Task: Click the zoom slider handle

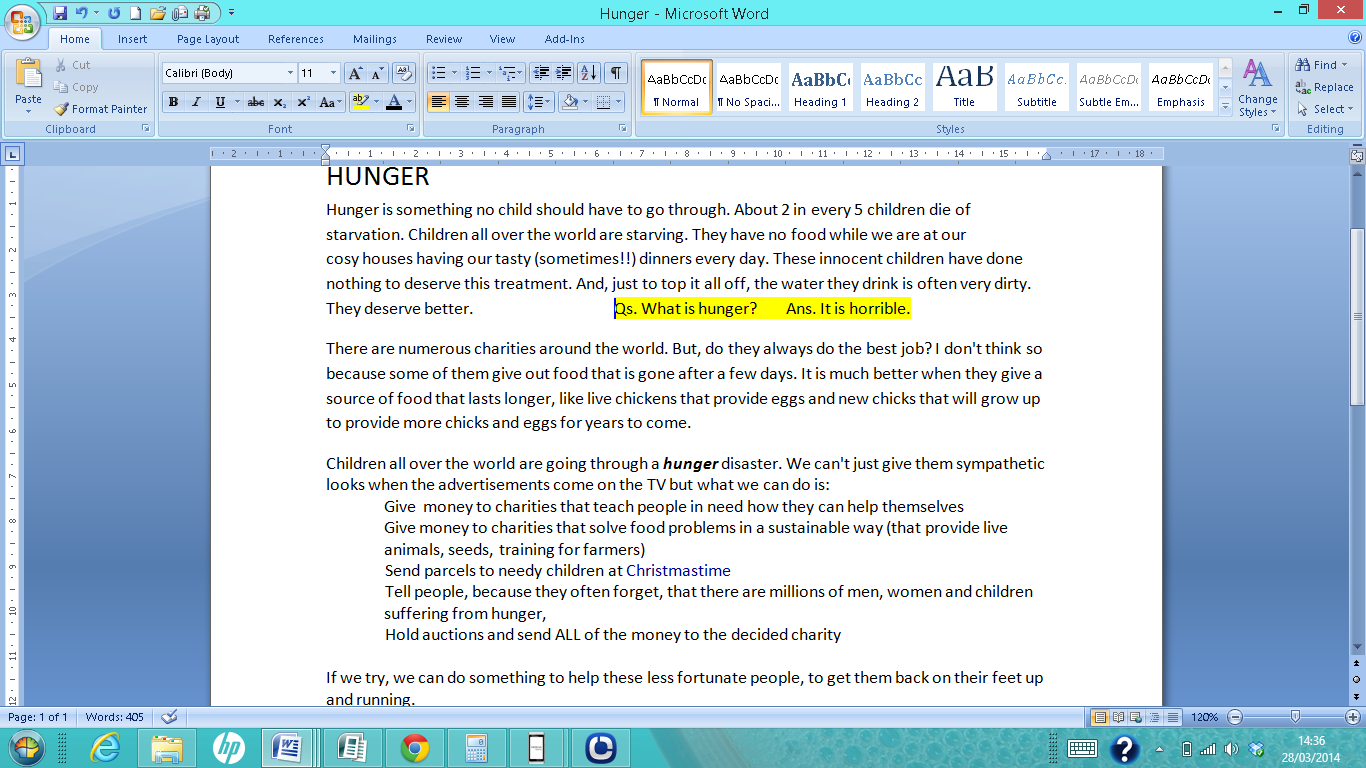Action: 1295,717
